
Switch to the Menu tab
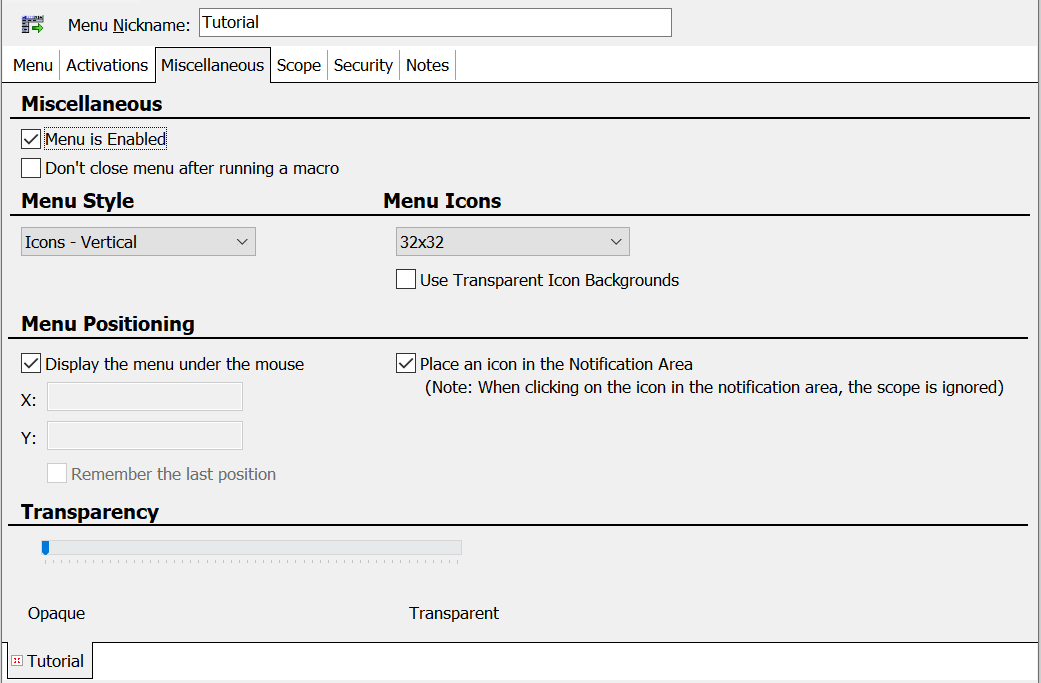point(33,65)
